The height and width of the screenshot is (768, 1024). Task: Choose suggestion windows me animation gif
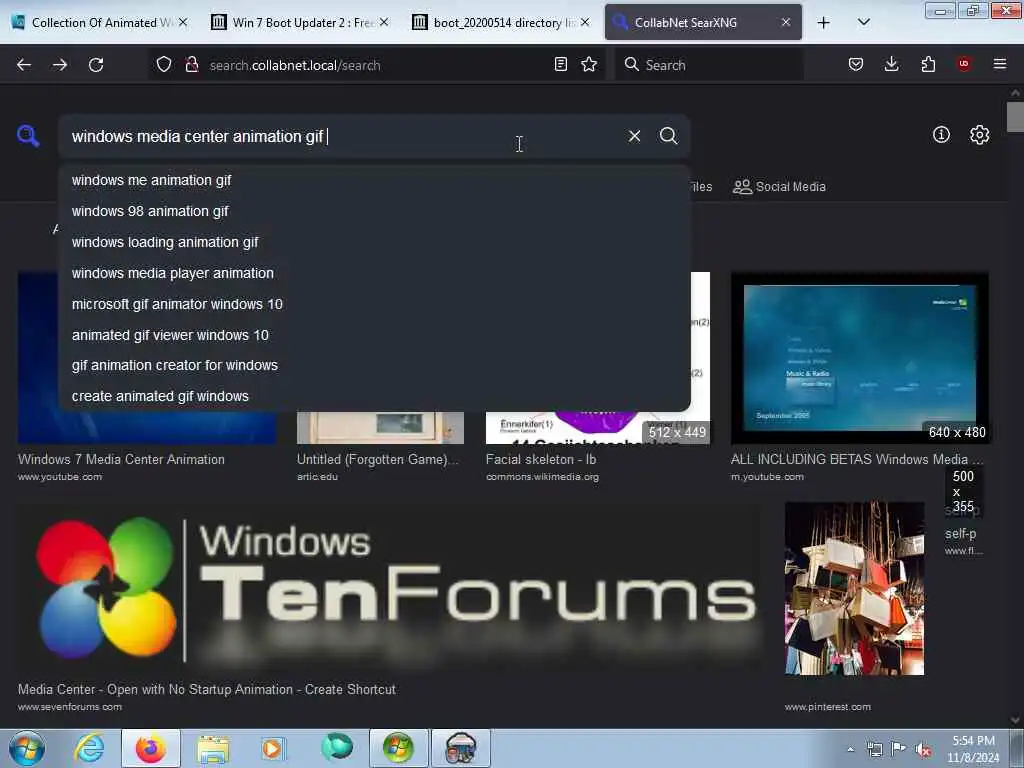(x=374, y=180)
